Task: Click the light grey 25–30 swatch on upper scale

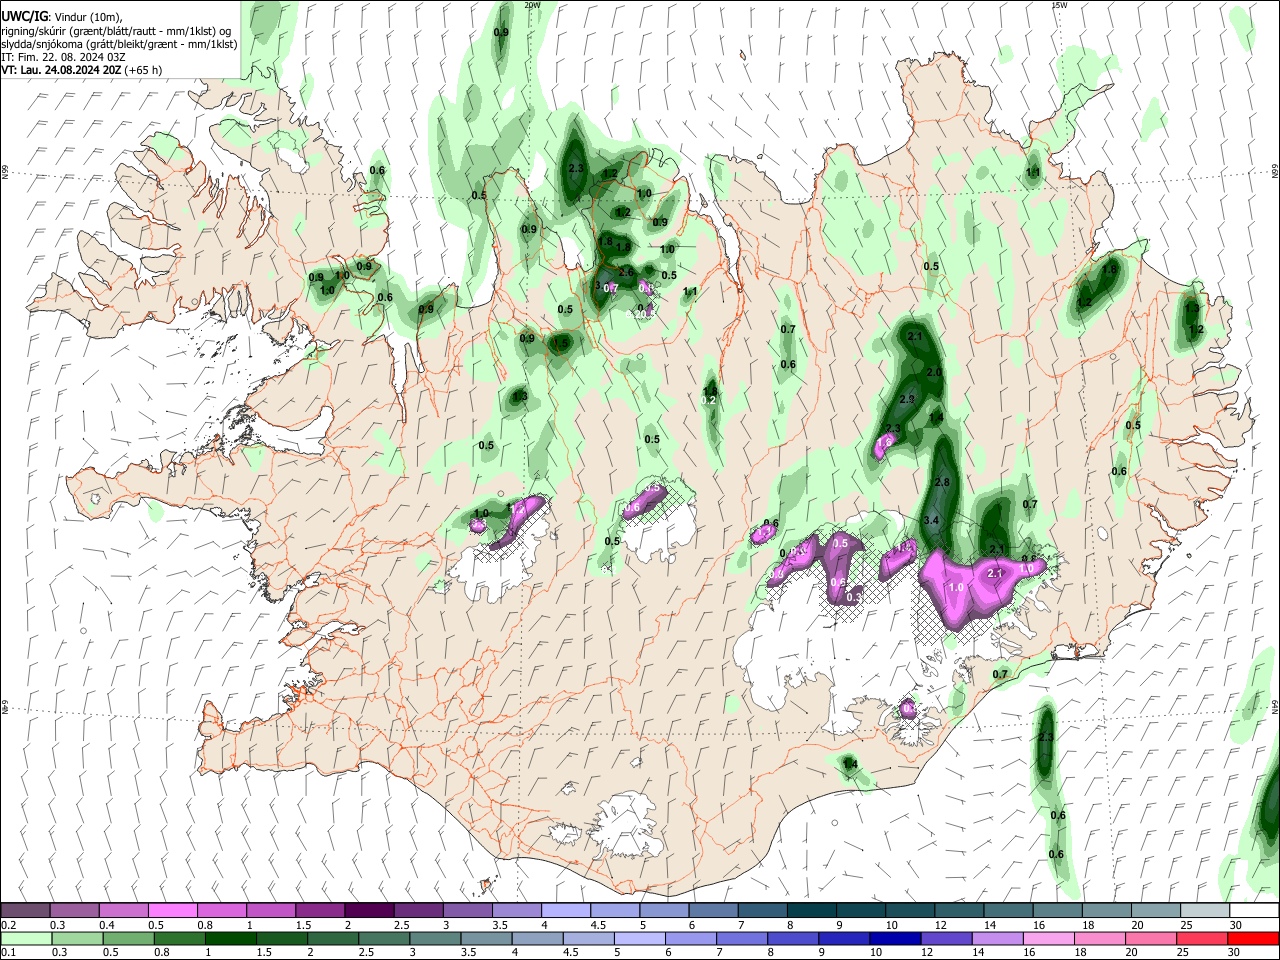Action: 1205,910
